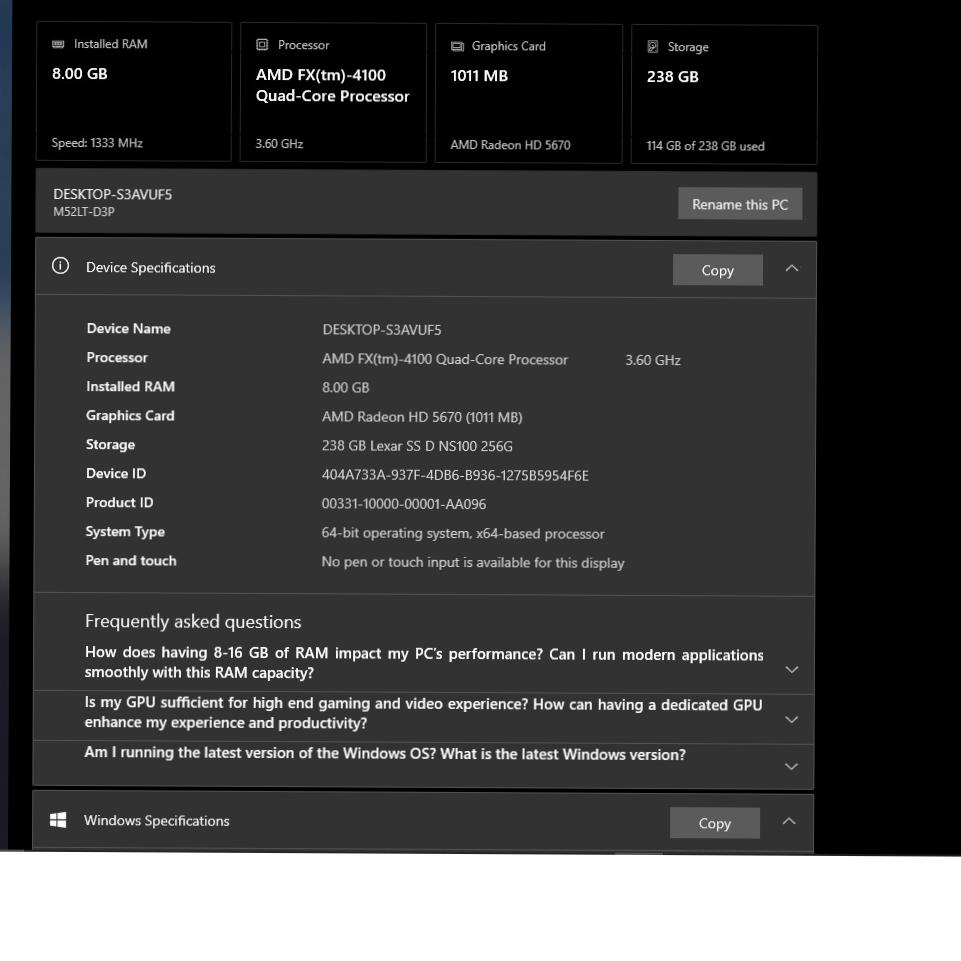This screenshot has height=961, width=961.
Task: Open the Storage 238 GB card
Action: click(x=724, y=95)
